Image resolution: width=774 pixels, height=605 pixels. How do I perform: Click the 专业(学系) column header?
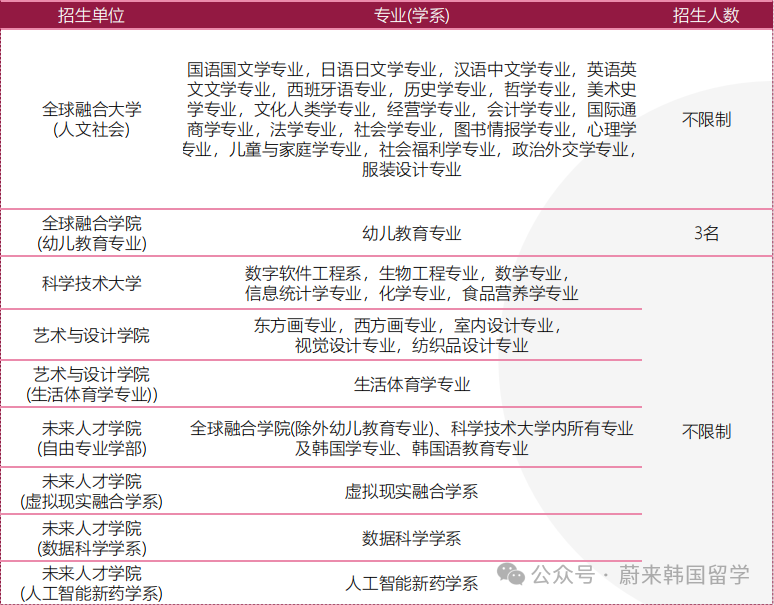tap(412, 15)
